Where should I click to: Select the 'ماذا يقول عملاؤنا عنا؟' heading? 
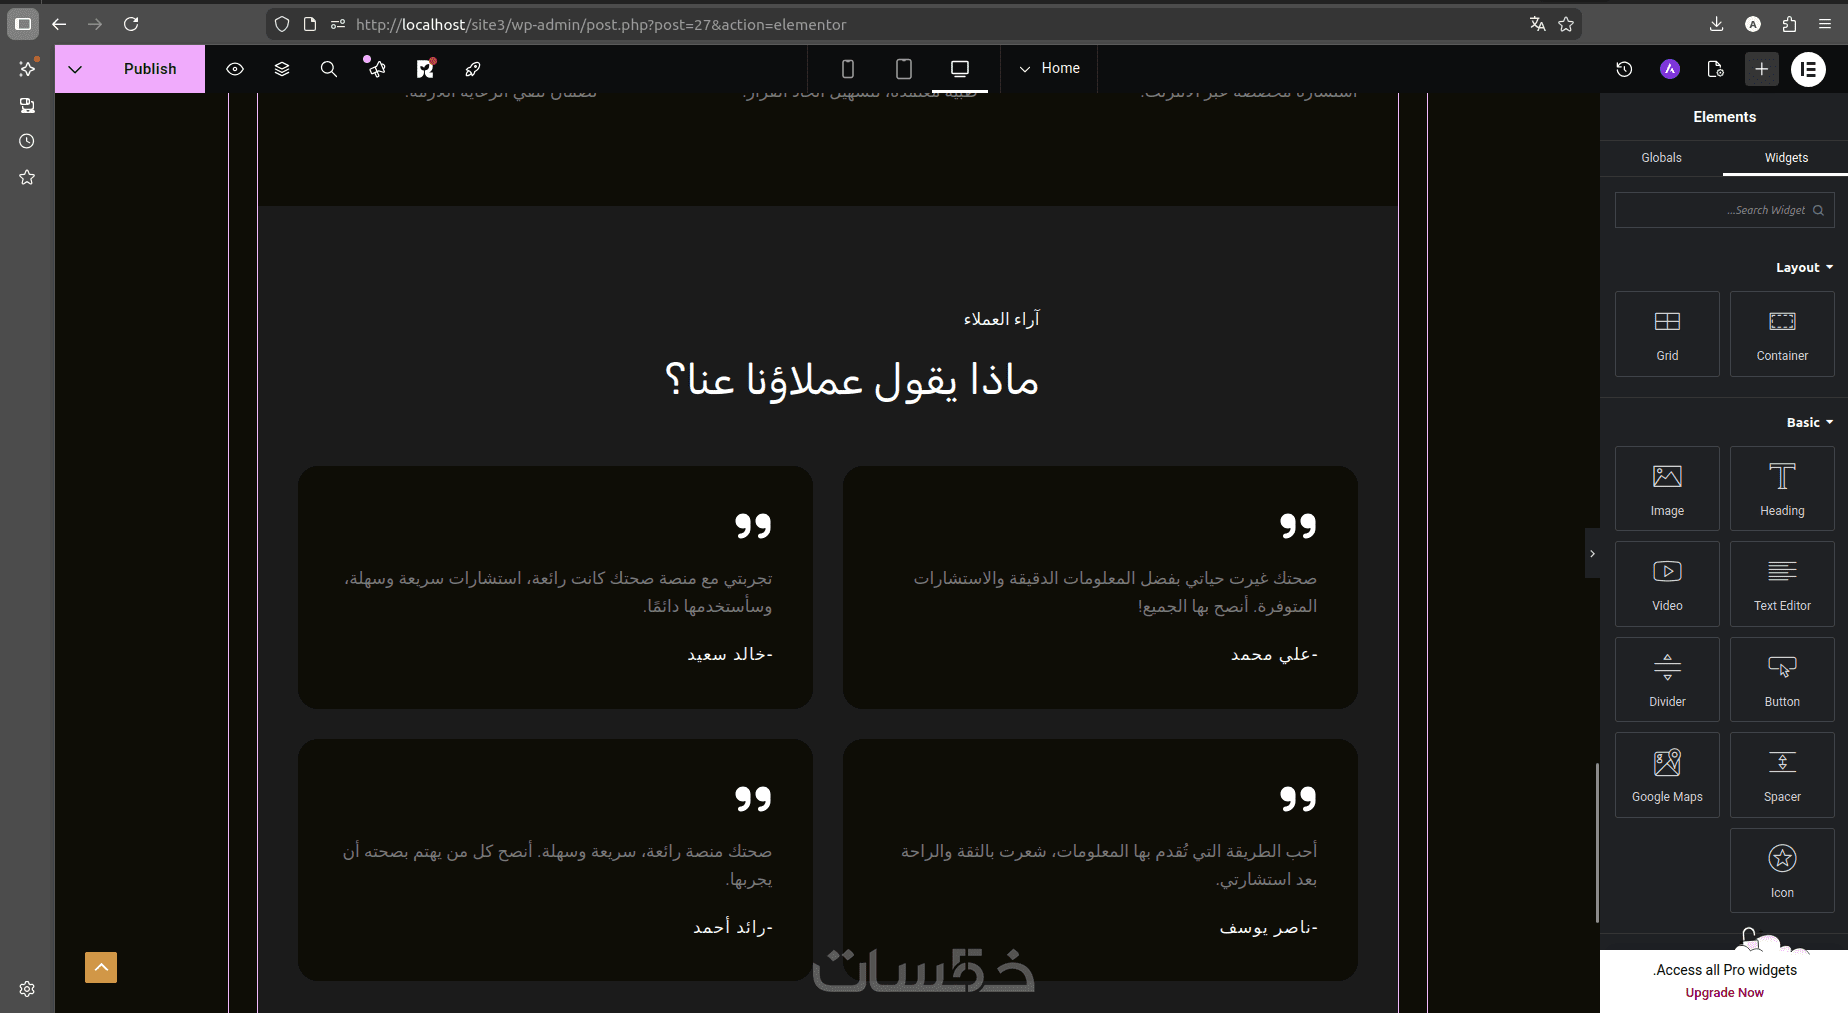click(x=852, y=381)
